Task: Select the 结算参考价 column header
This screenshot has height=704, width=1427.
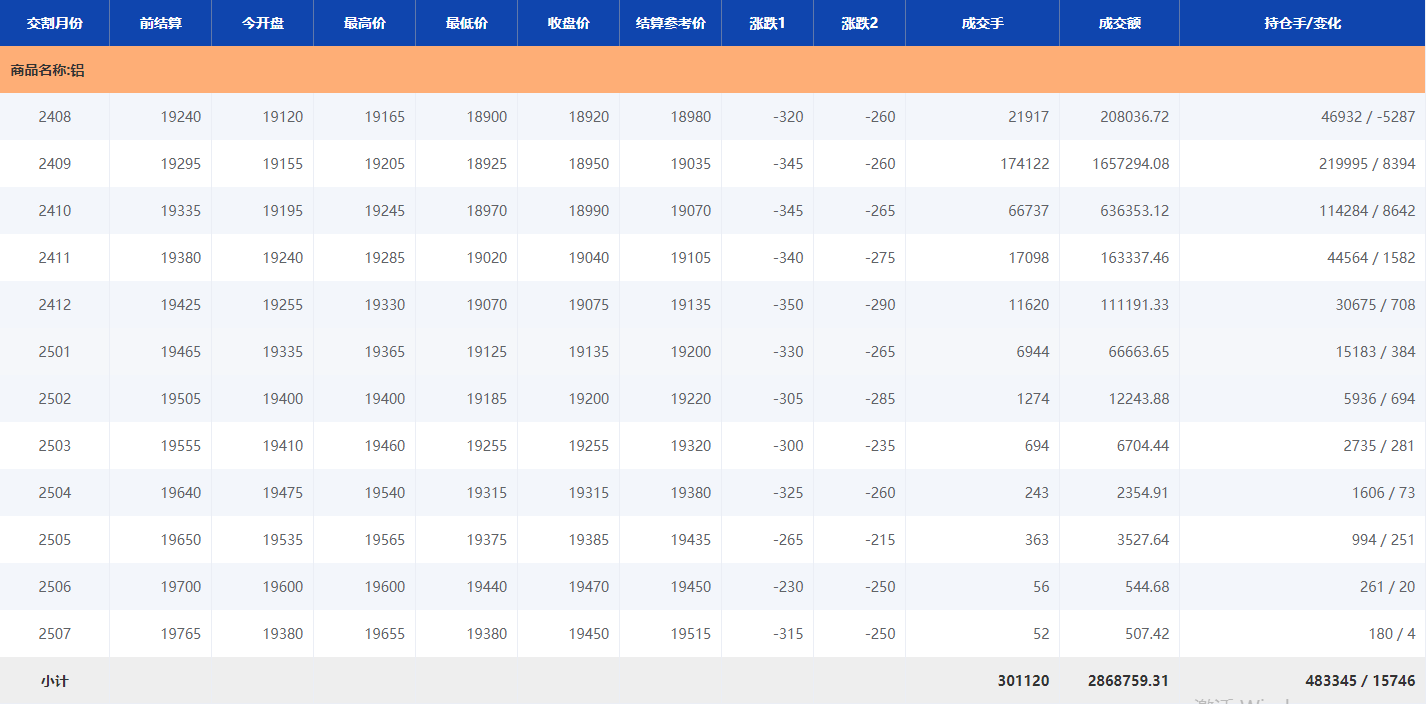Action: [x=670, y=23]
